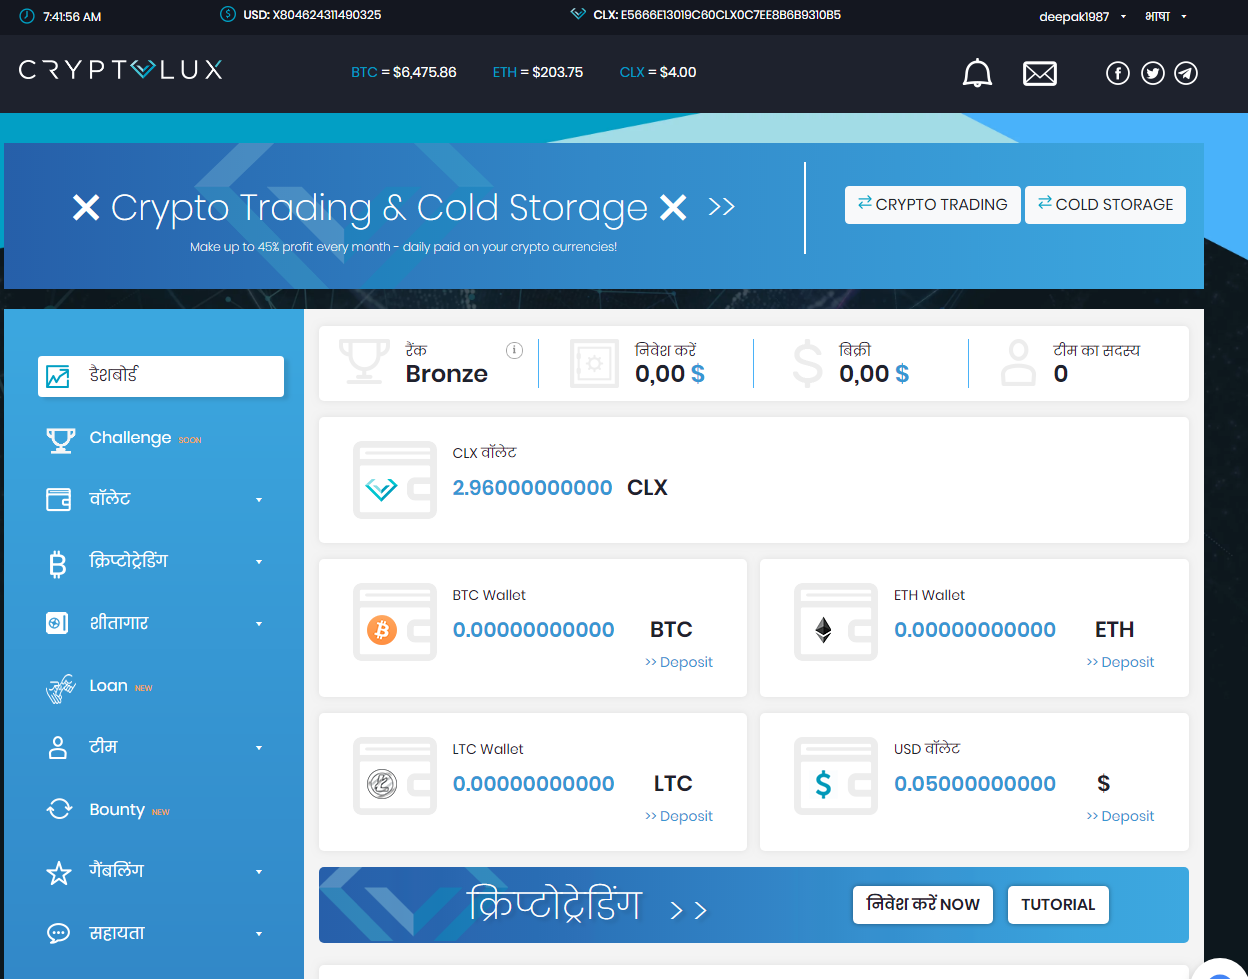Click the CLX balance 2.96000000000
This screenshot has height=979, width=1248.
(x=532, y=488)
